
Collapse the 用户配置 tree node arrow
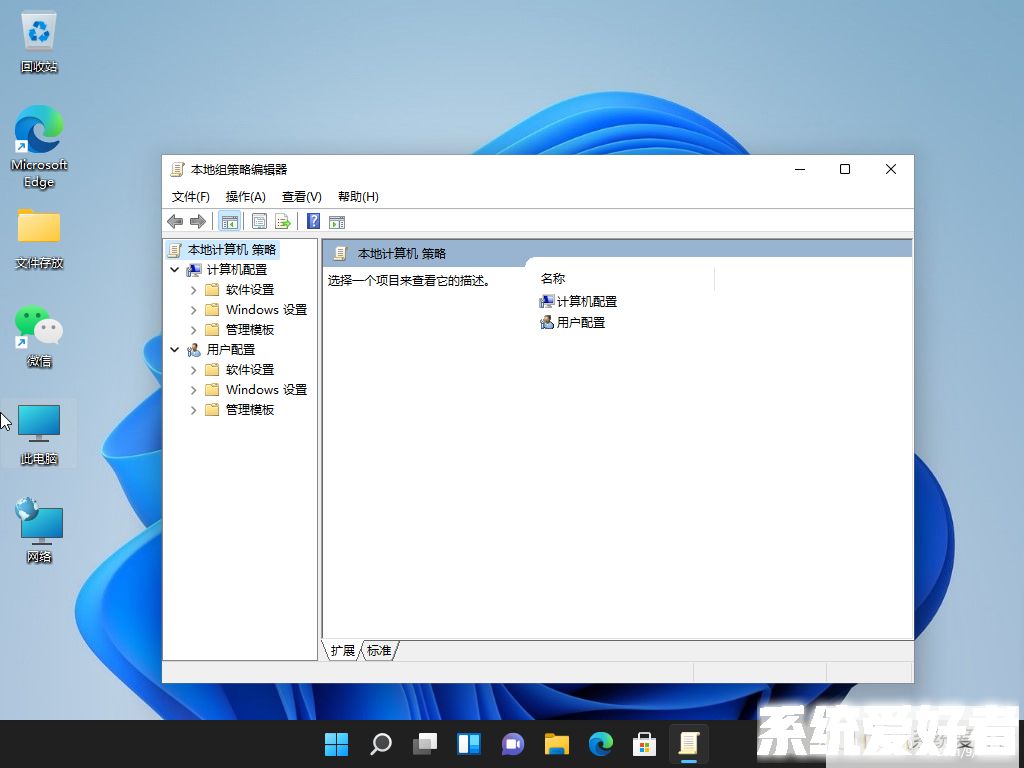point(175,350)
